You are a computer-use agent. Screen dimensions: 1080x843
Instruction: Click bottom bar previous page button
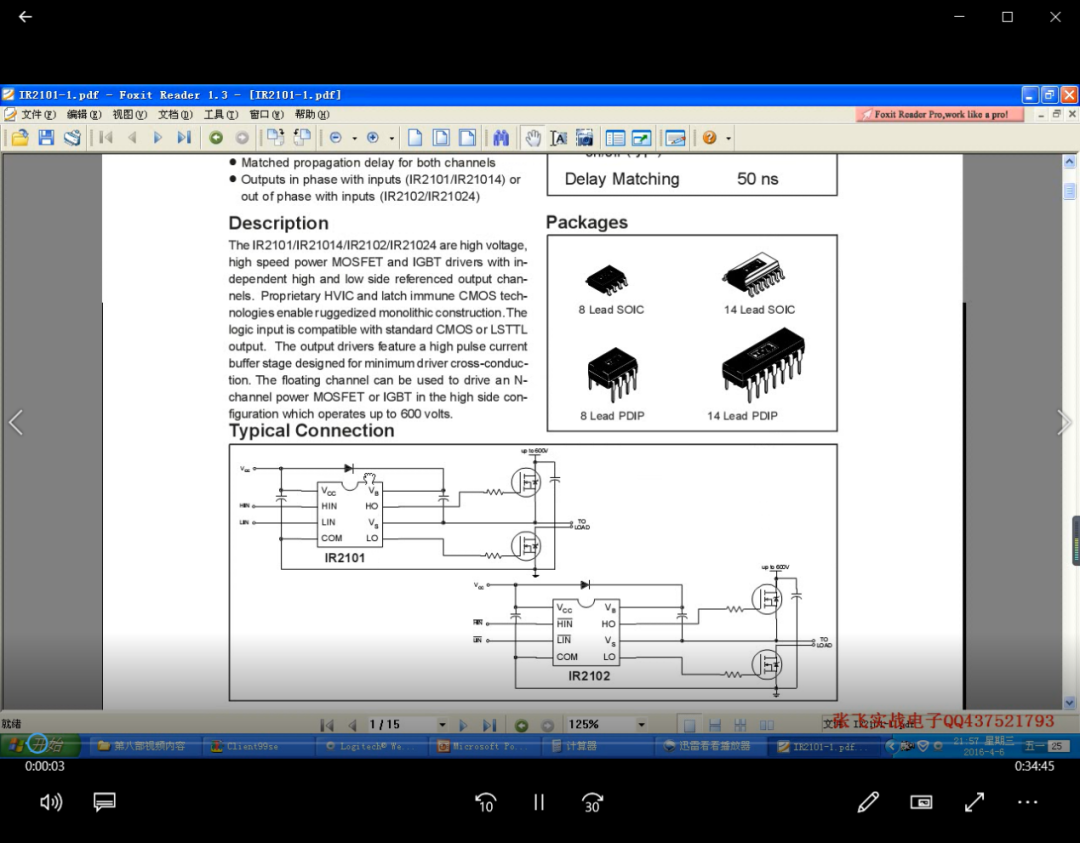point(353,725)
